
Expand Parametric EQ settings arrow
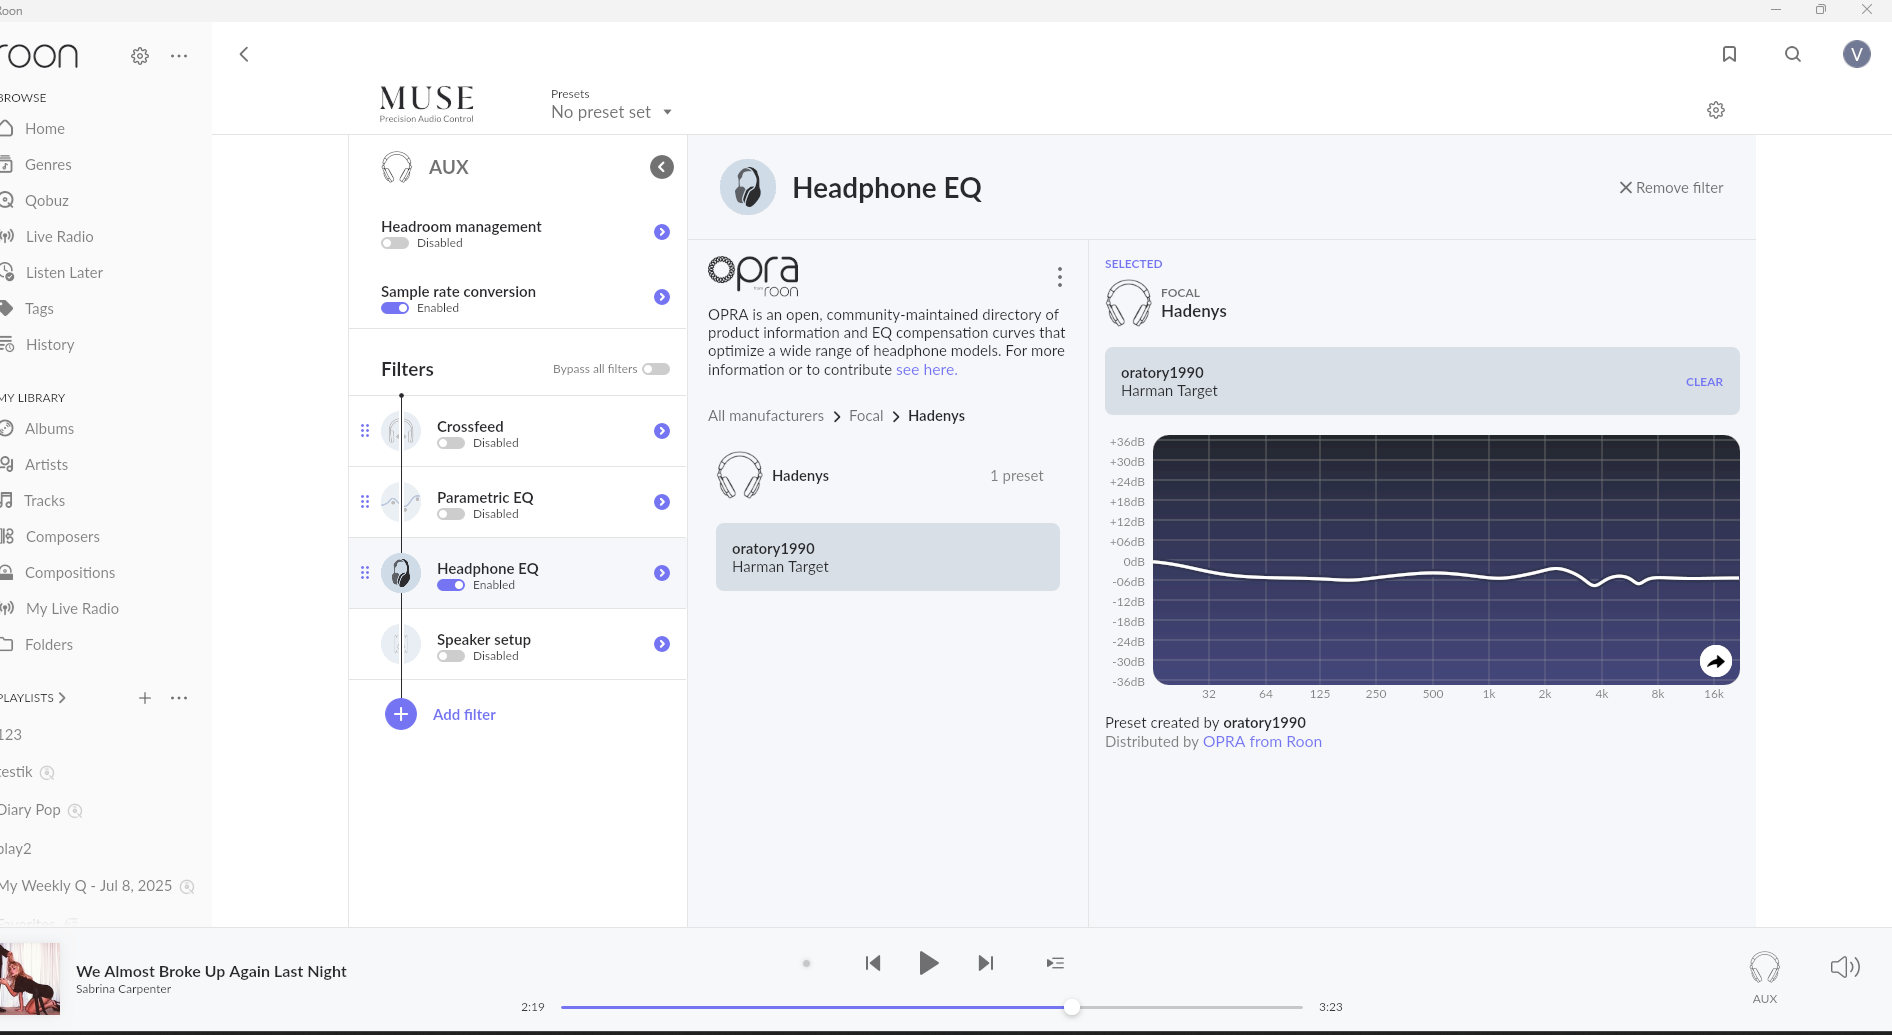[662, 502]
